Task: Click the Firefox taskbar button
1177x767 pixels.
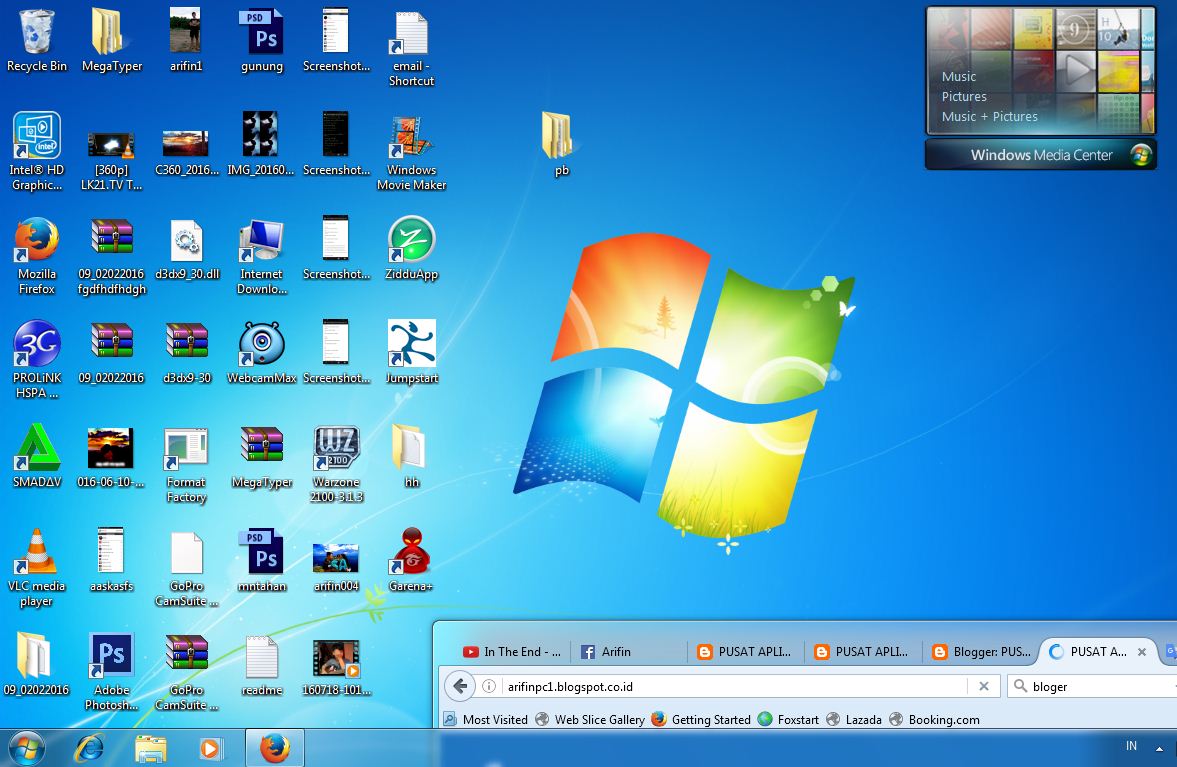Action: [275, 748]
